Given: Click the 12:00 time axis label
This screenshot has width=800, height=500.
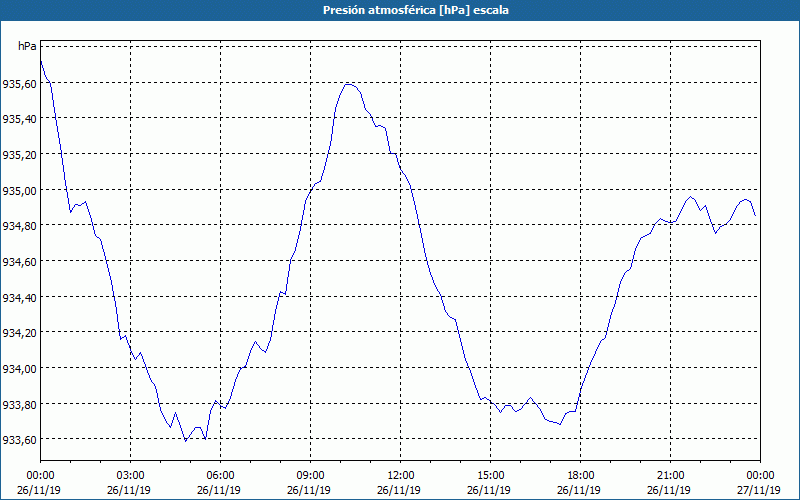Looking at the screenshot, I should tap(401, 476).
